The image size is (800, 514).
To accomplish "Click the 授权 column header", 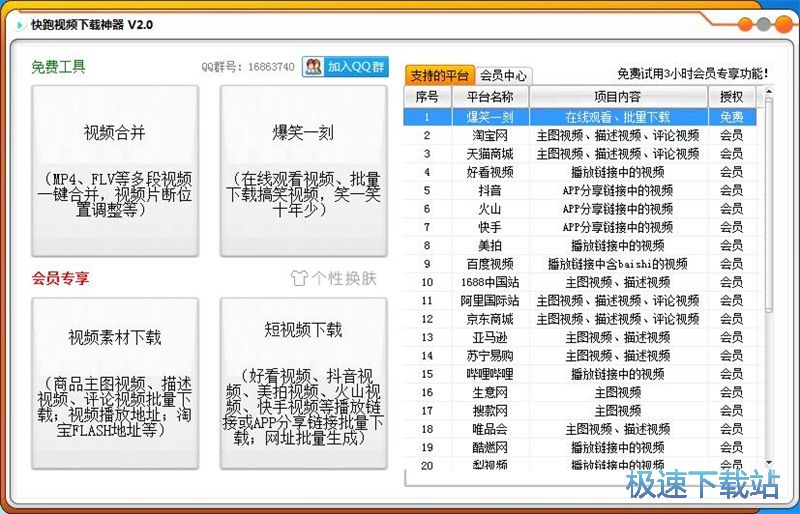I will [x=732, y=96].
